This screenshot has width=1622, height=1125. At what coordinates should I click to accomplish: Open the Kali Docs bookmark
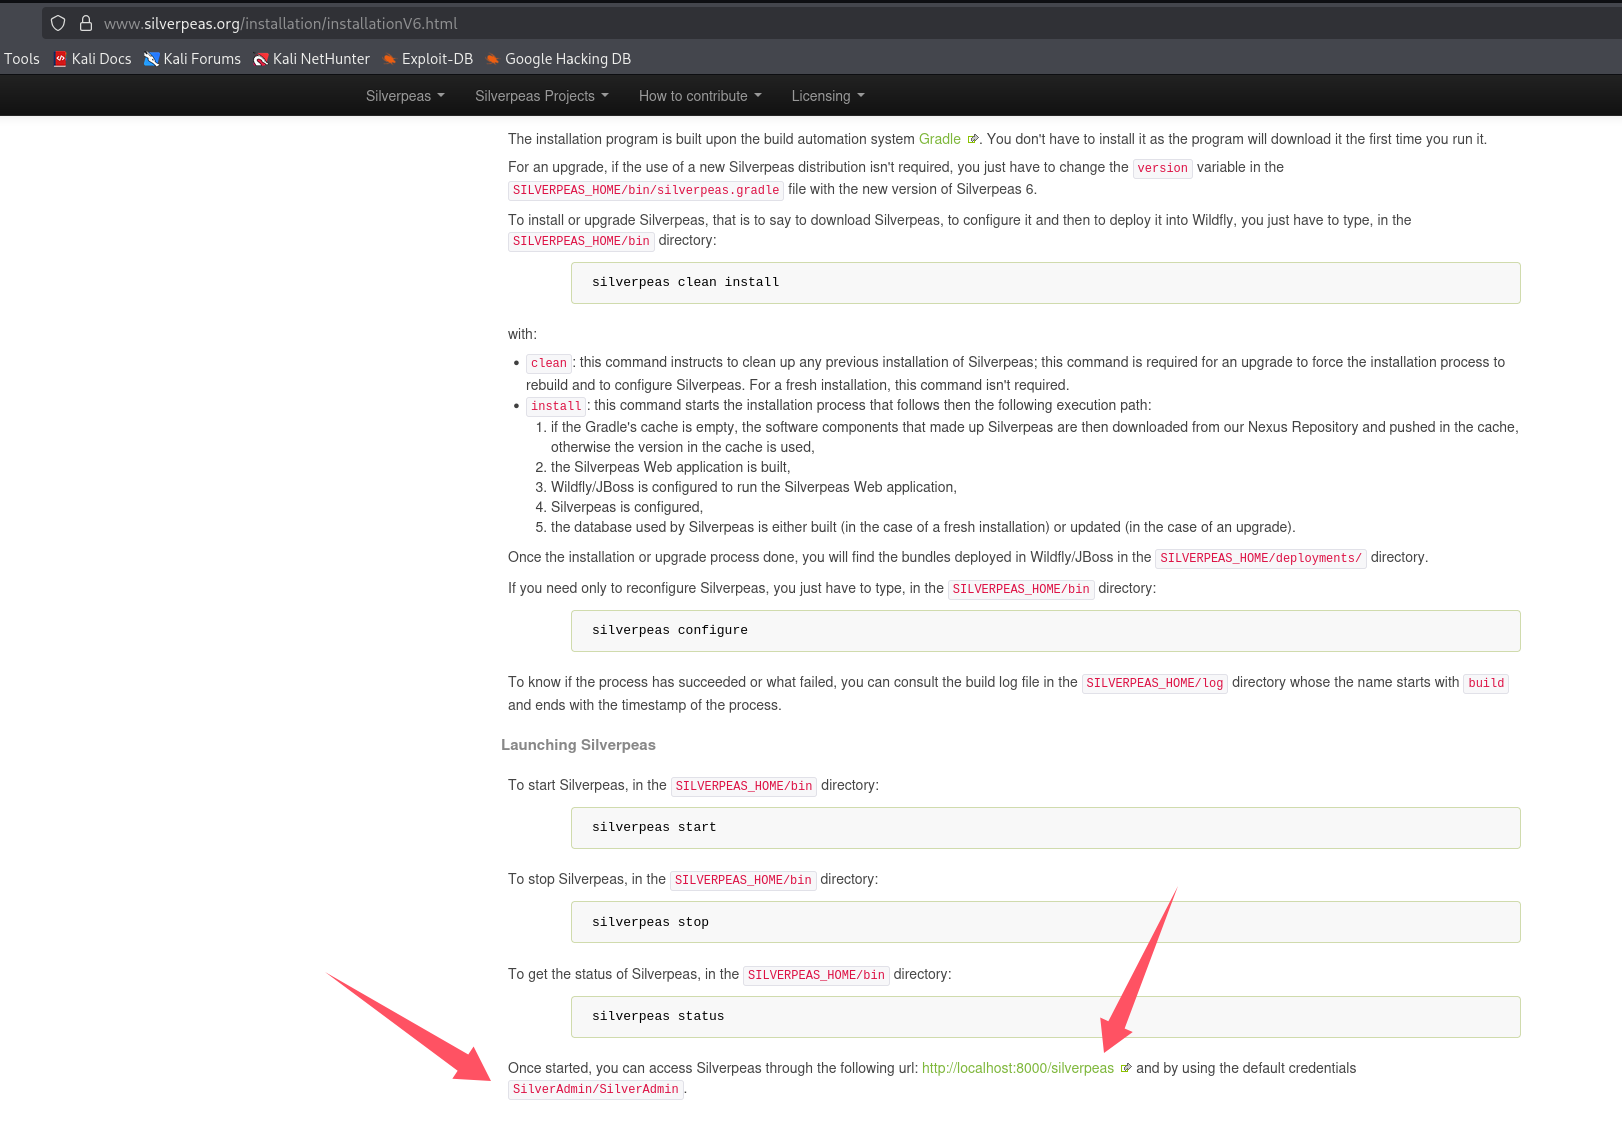(x=92, y=59)
